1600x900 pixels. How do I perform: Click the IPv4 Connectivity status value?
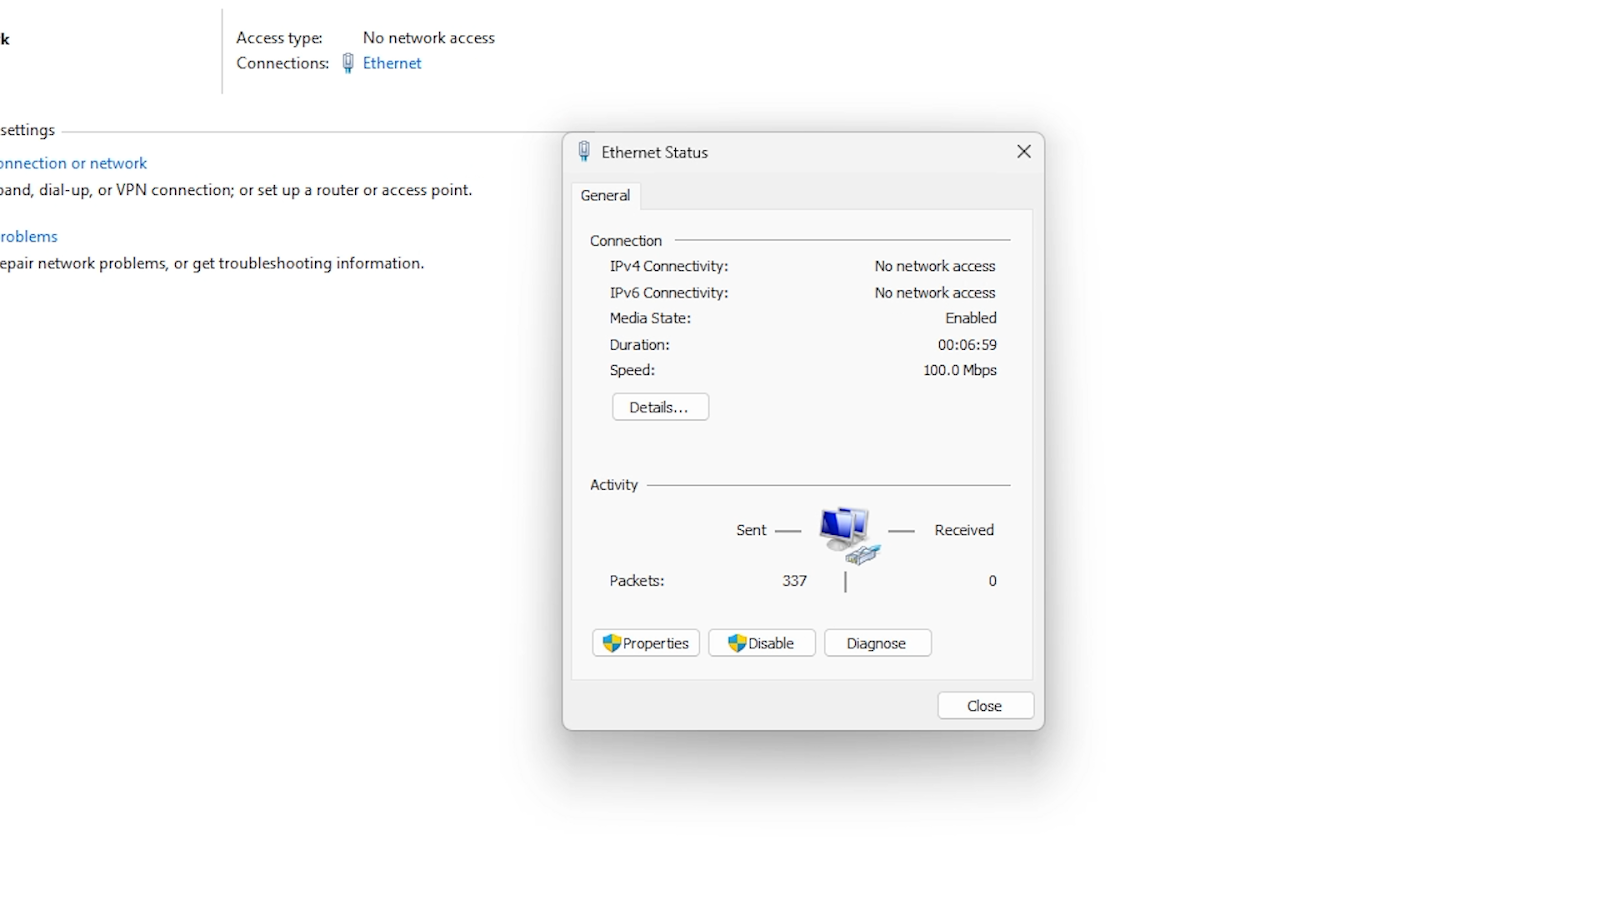(934, 266)
